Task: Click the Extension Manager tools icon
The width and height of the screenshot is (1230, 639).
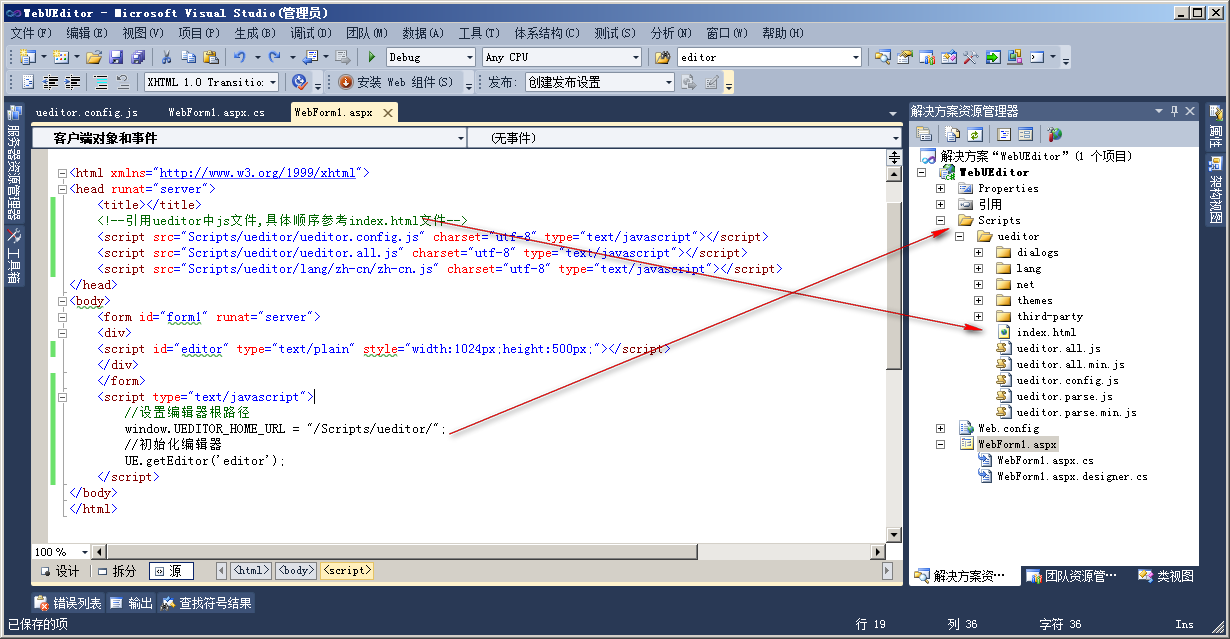Action: click(x=970, y=57)
